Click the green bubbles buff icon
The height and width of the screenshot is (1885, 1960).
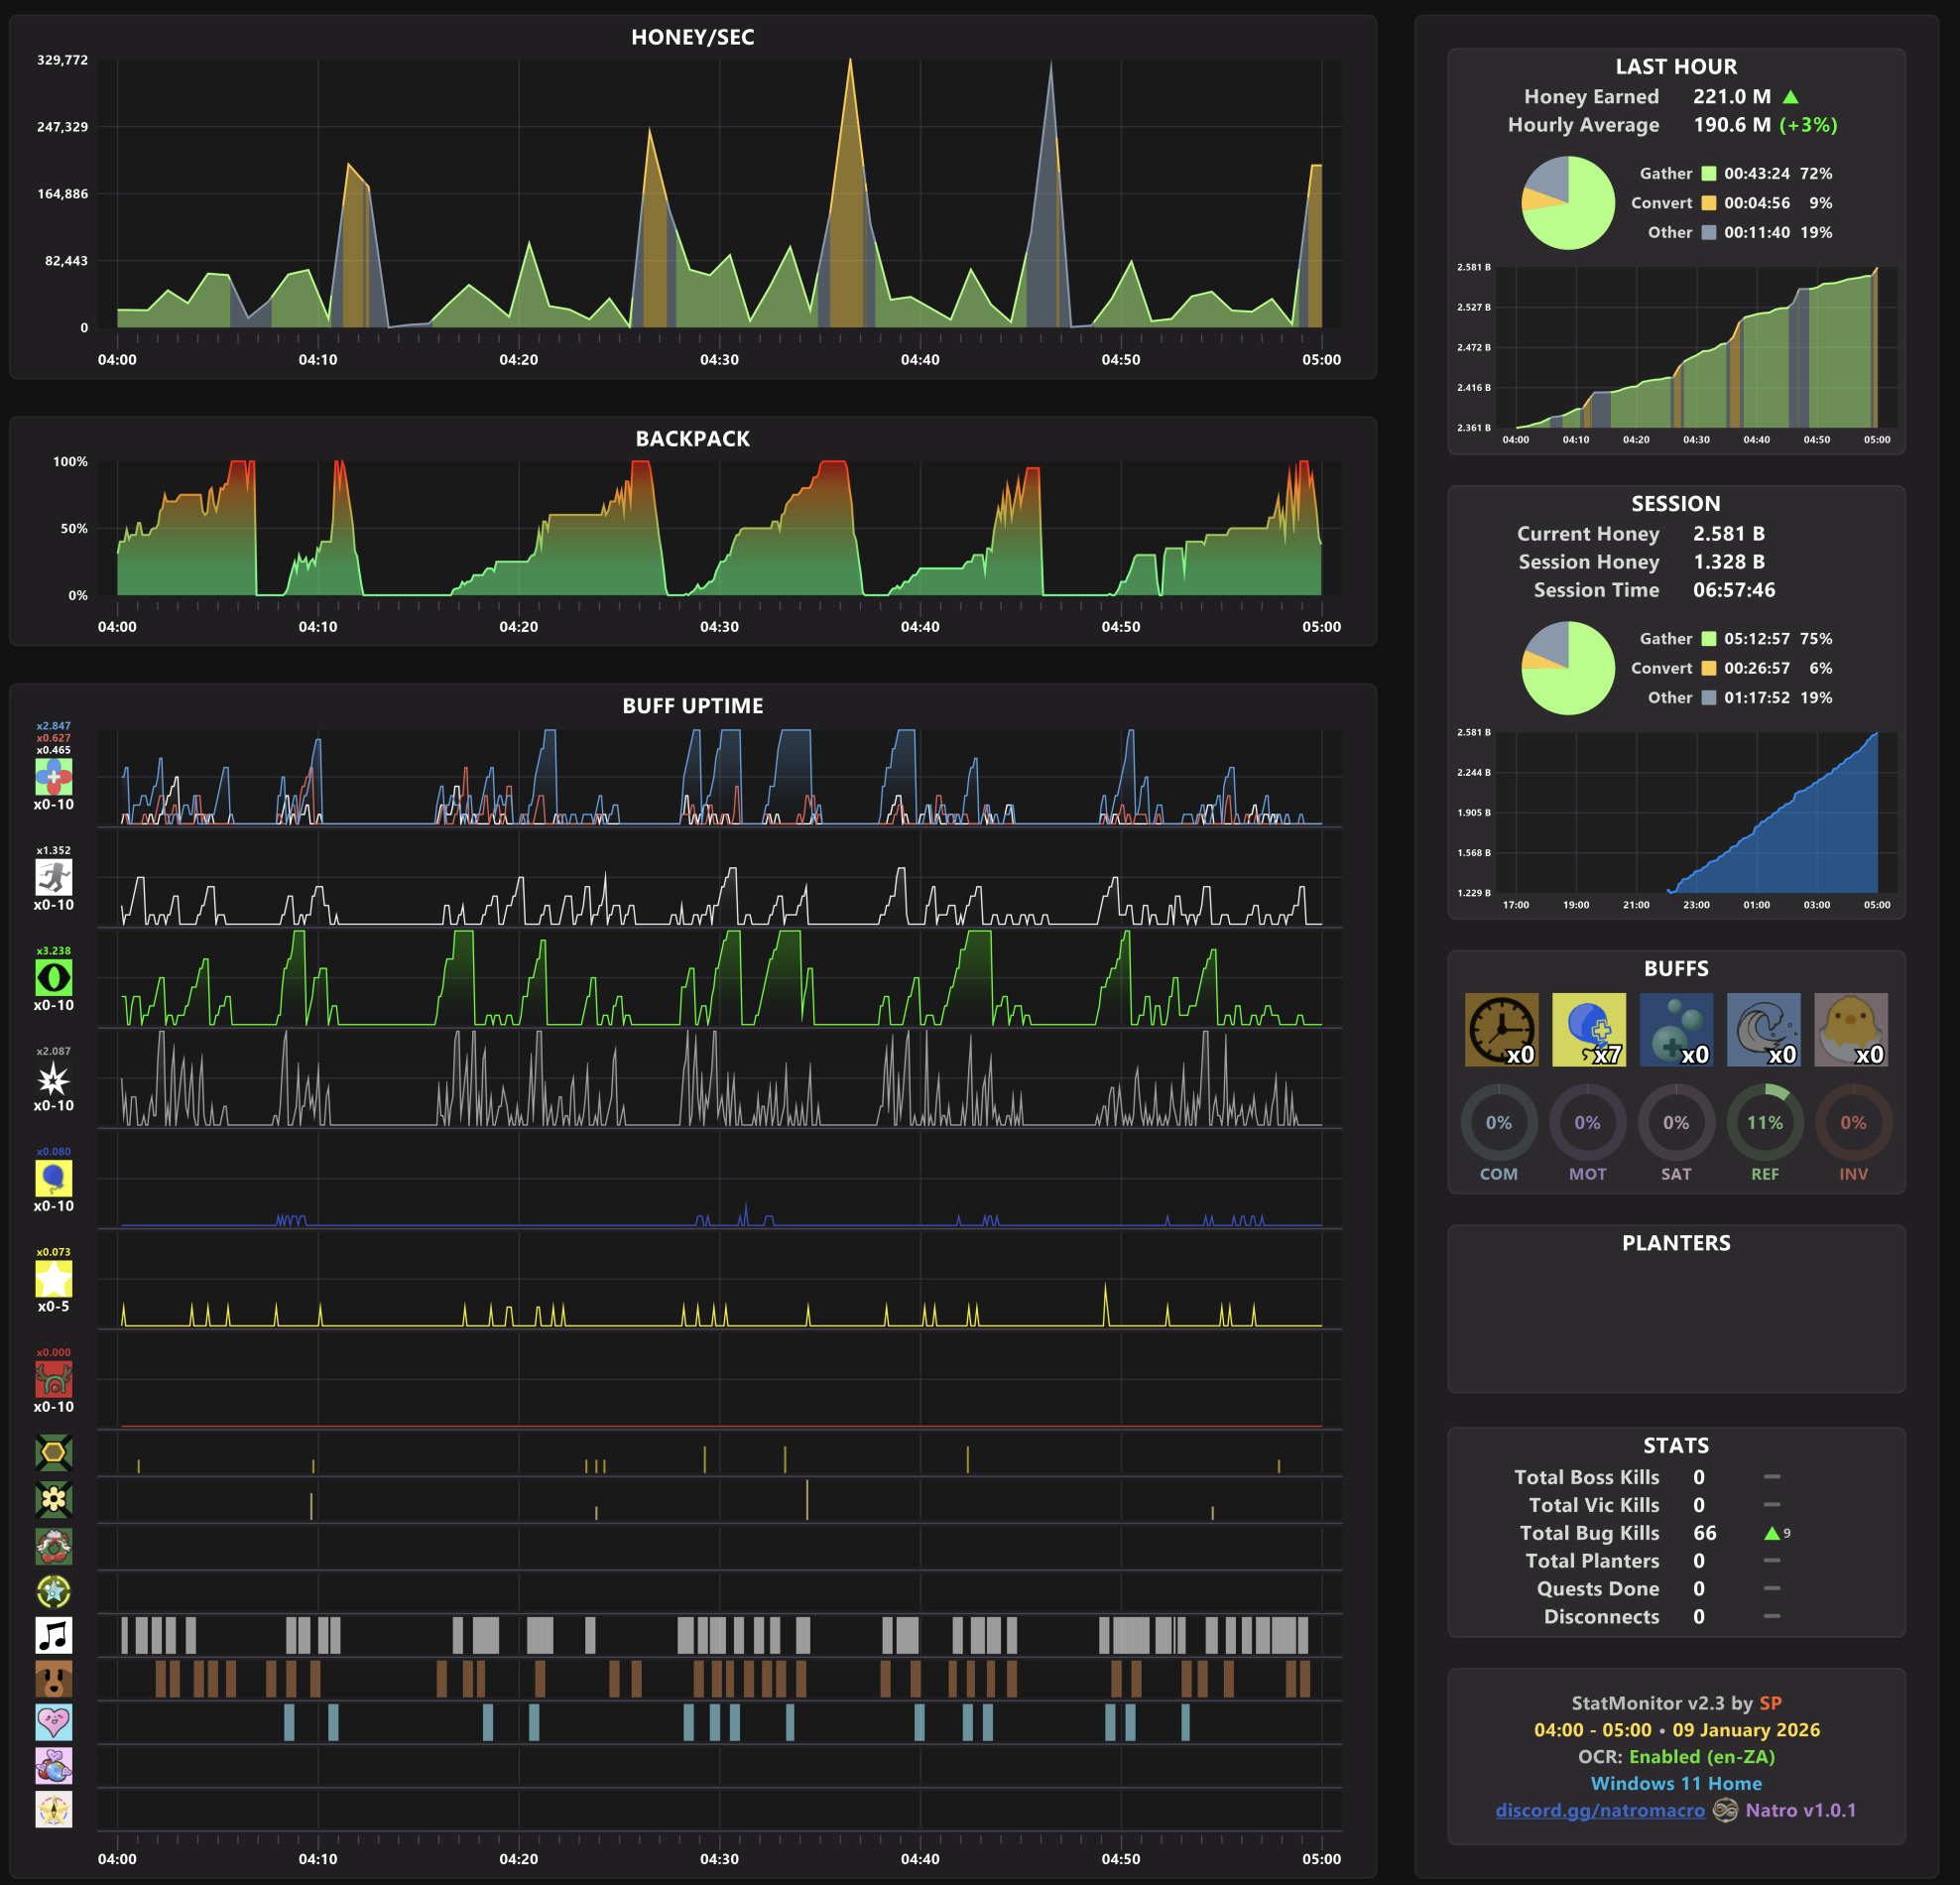point(1676,1029)
